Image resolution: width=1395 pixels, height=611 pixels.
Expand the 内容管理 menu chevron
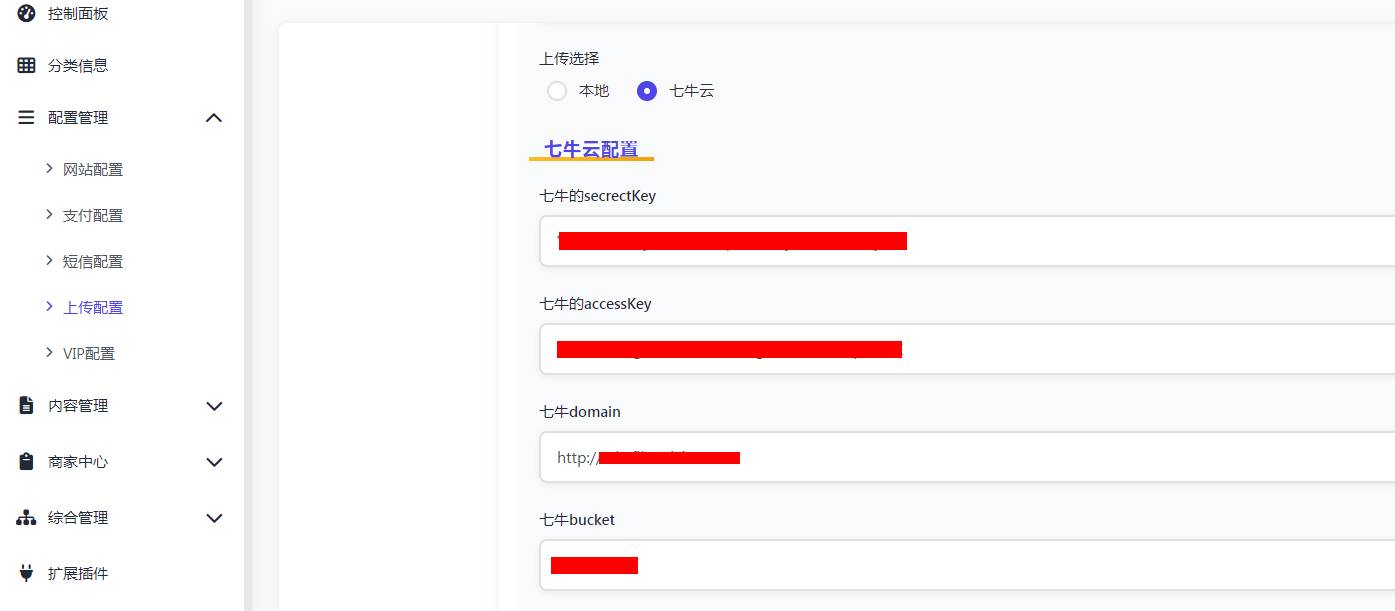[213, 406]
